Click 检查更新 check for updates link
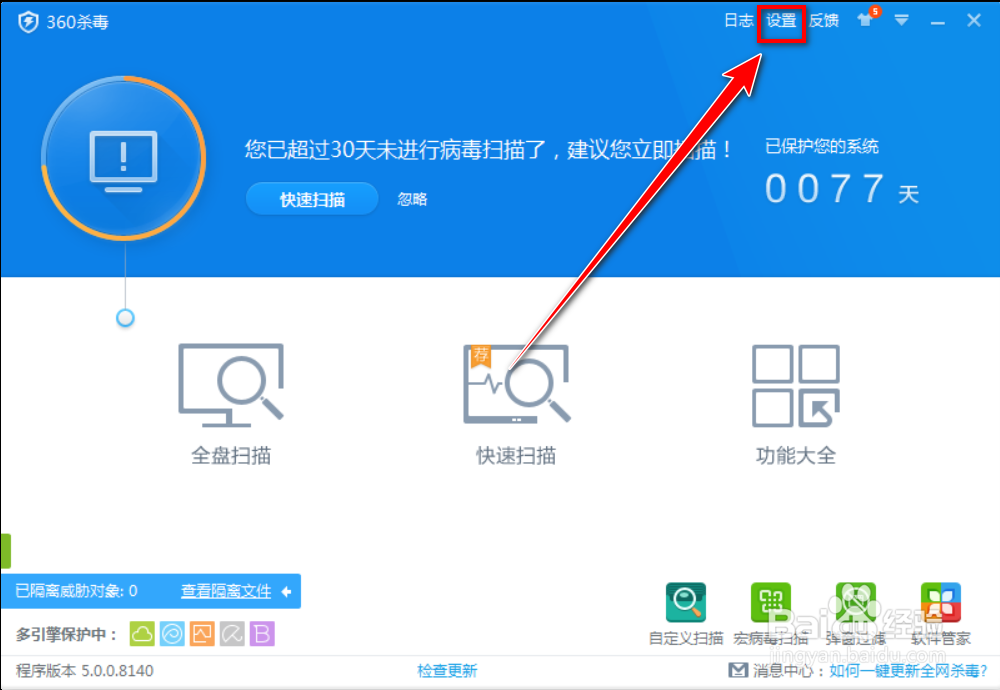This screenshot has height=690, width=1000. click(447, 671)
